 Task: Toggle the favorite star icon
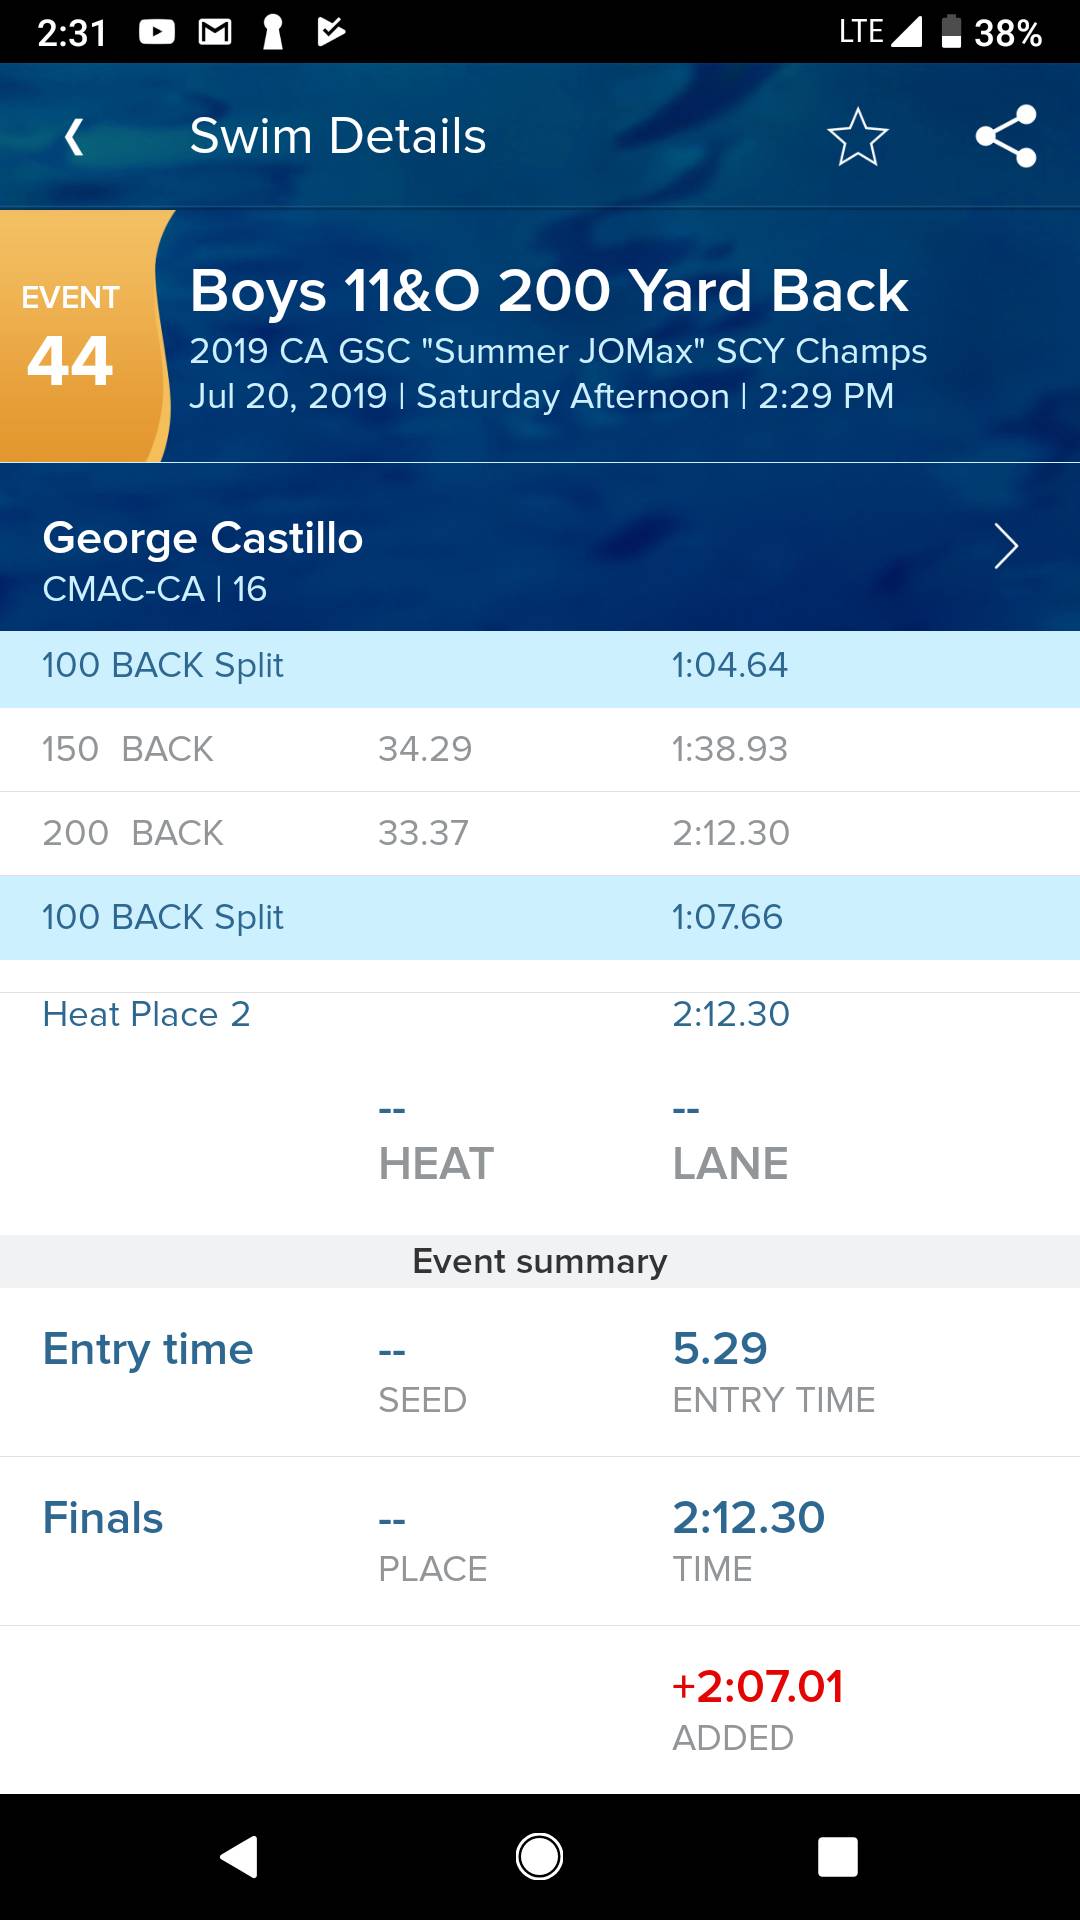pyautogui.click(x=857, y=137)
